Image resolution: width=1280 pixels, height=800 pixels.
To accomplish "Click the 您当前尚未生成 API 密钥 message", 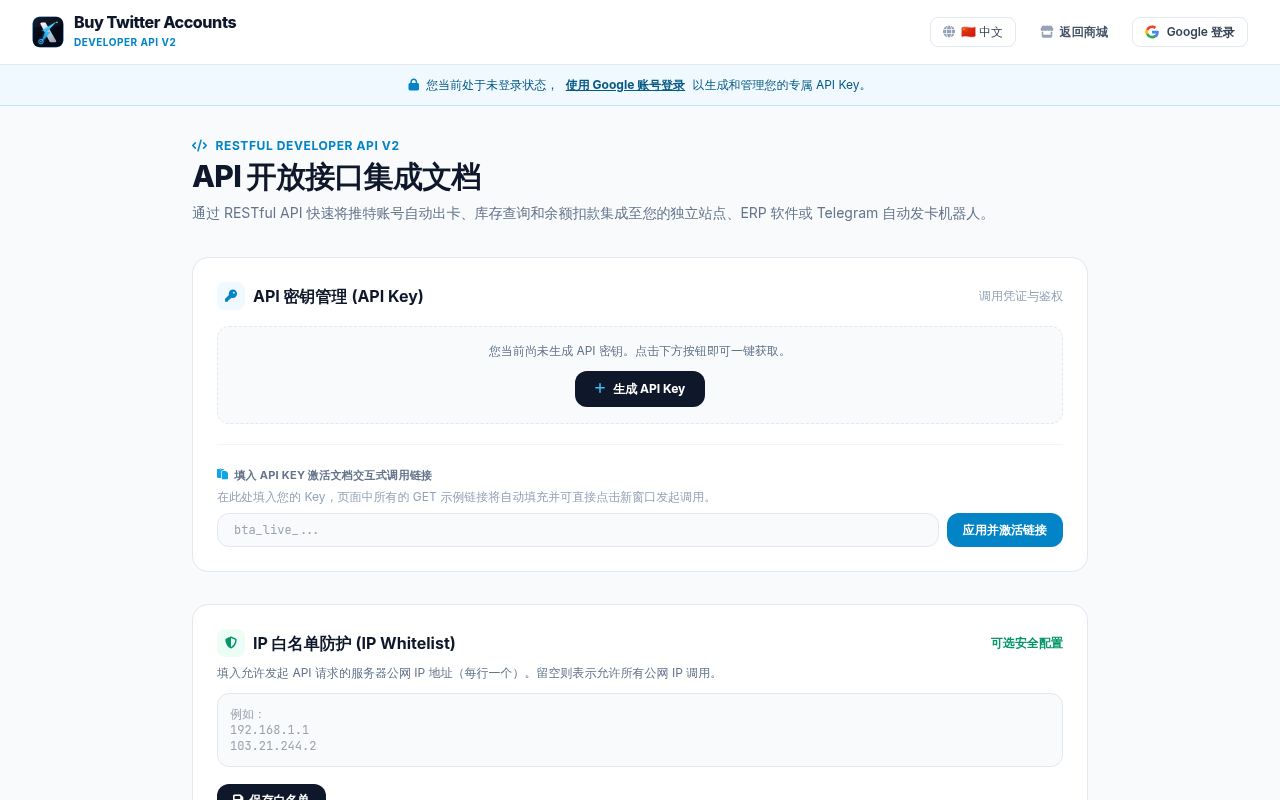I will [640, 351].
